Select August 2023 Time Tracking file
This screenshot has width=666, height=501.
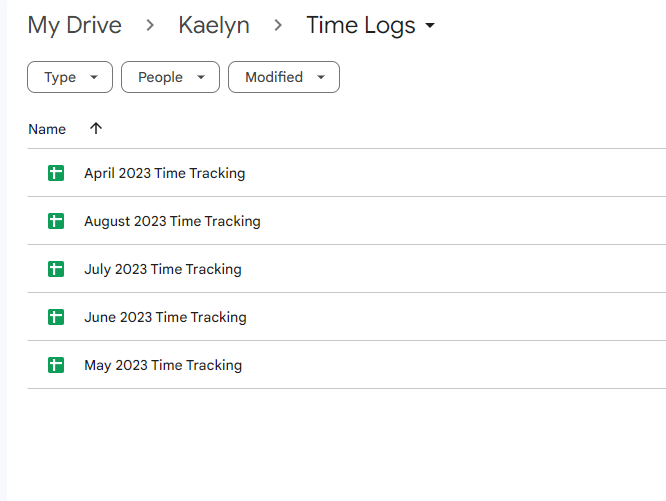(172, 221)
